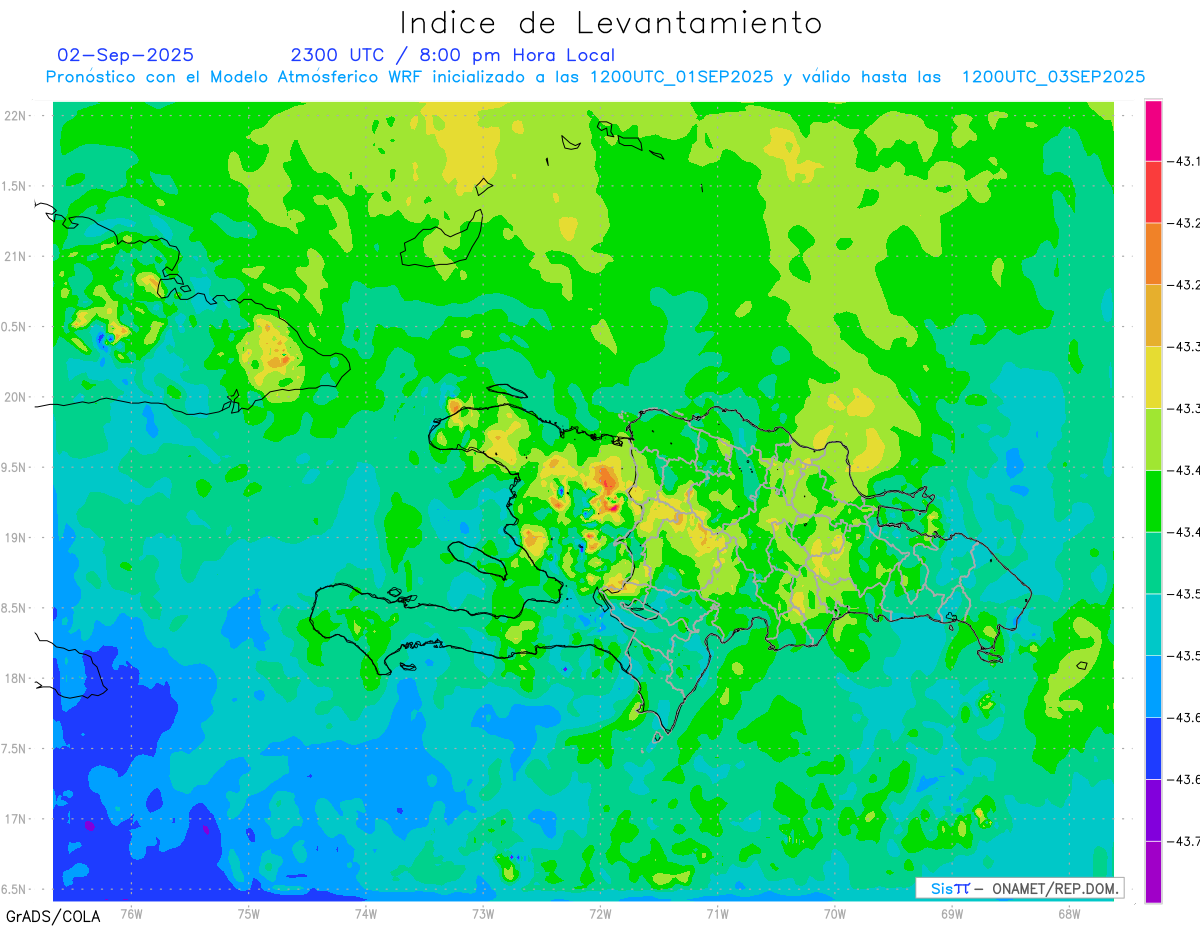Click the '7.5N' latitude label
The image size is (1200, 927).
click(x=16, y=749)
